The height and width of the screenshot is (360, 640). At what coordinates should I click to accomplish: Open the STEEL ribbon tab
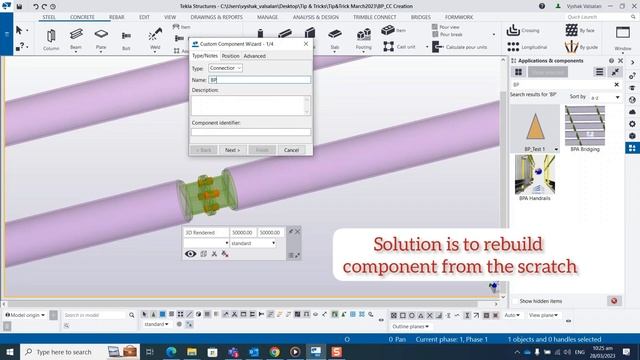pyautogui.click(x=49, y=17)
